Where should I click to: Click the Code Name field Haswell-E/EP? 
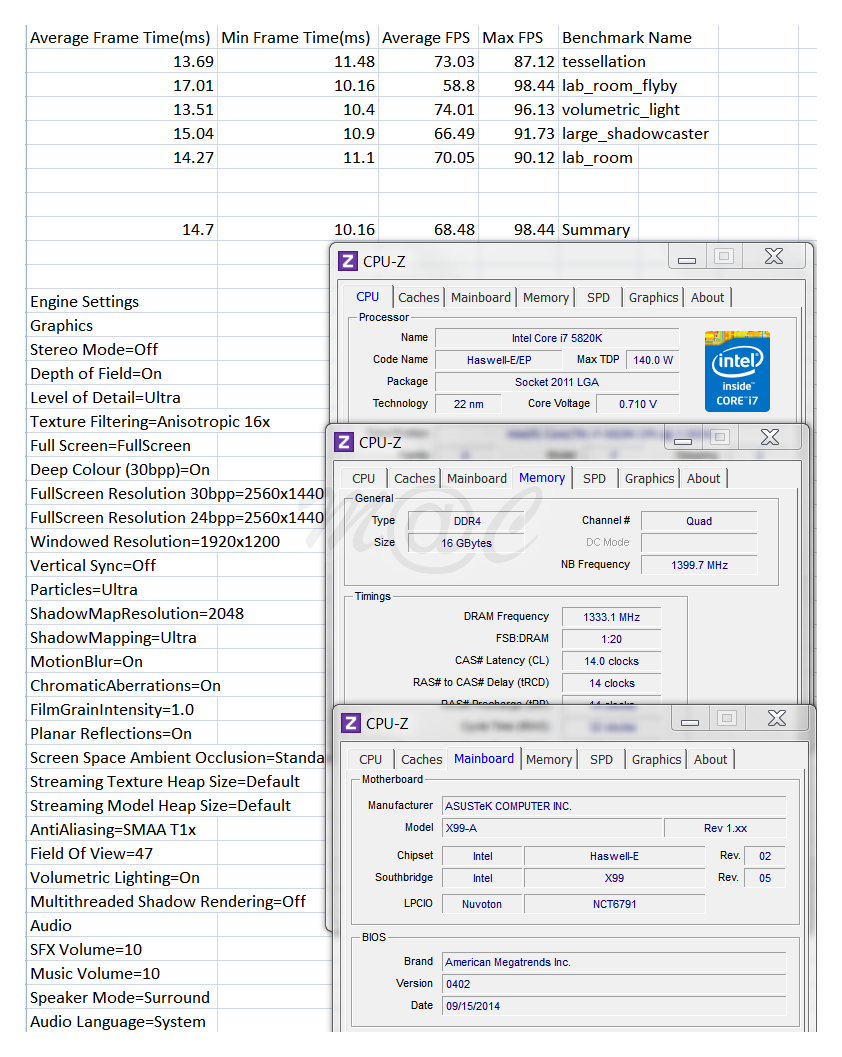click(499, 360)
